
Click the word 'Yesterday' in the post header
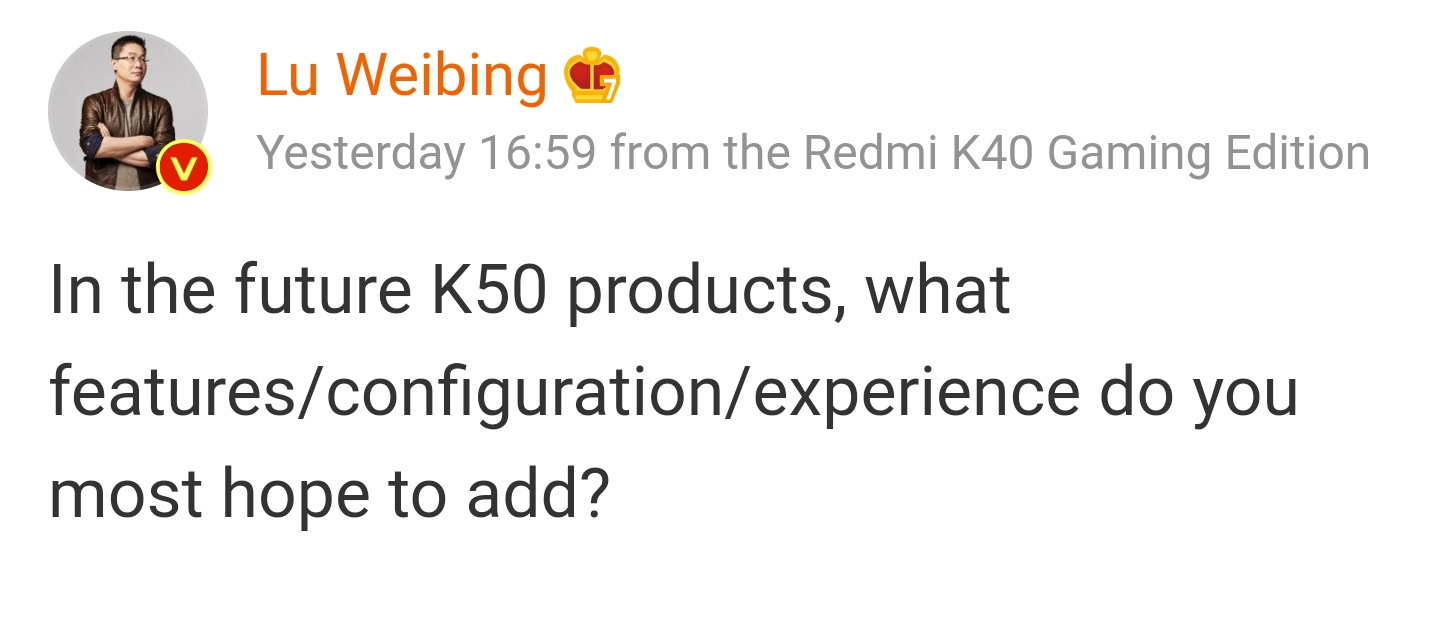click(x=361, y=153)
